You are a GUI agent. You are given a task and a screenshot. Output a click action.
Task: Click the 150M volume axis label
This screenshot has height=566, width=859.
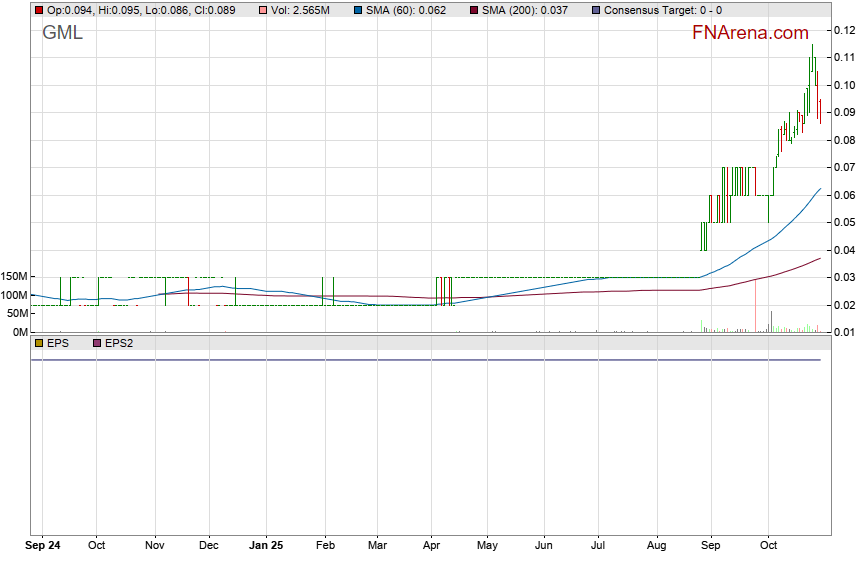pos(13,277)
